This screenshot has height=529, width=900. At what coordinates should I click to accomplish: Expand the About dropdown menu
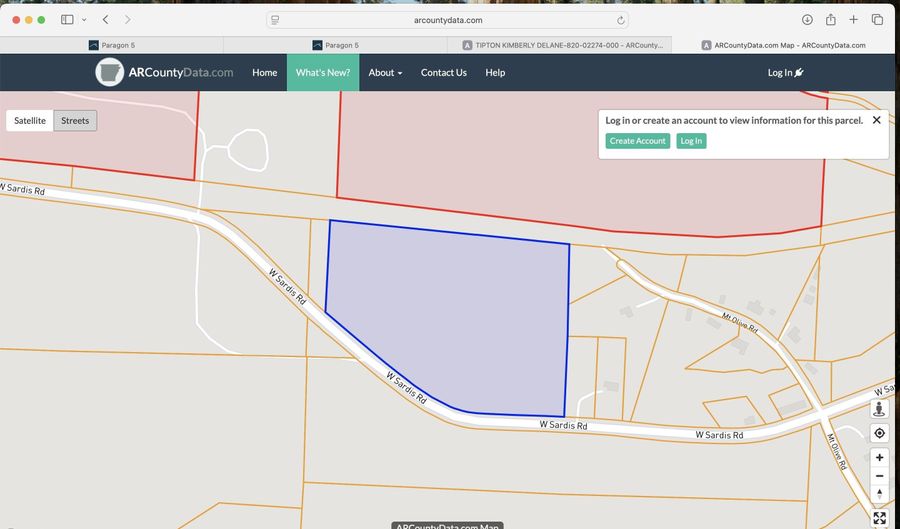[385, 72]
